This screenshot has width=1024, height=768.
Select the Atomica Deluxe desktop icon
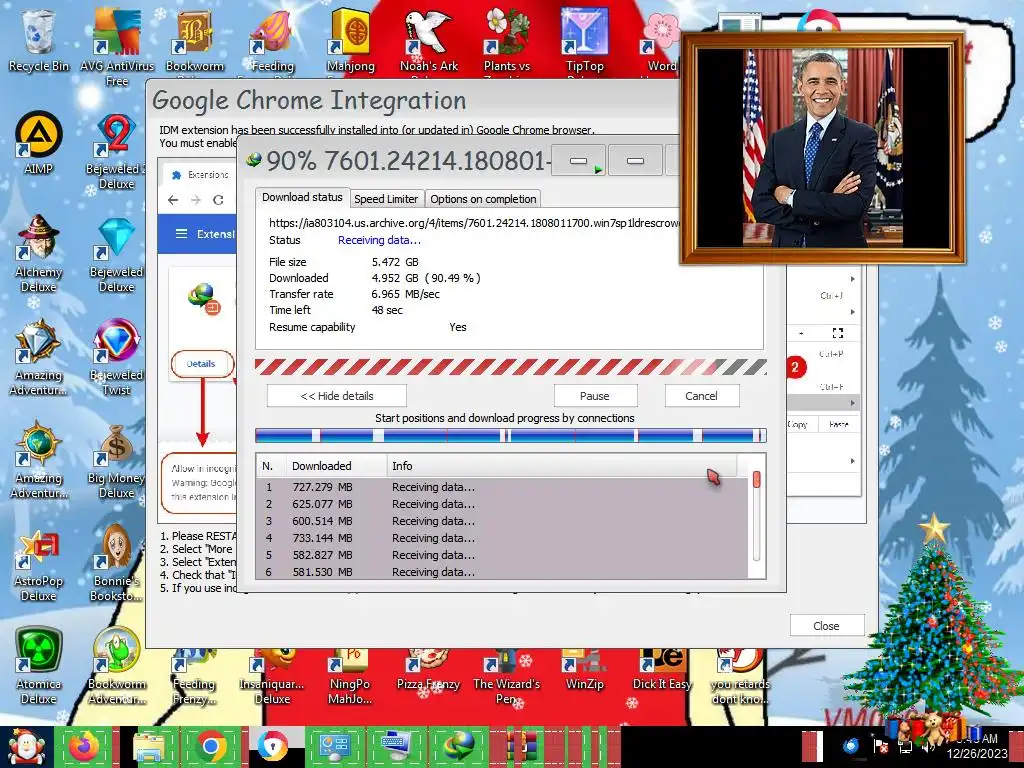click(39, 666)
